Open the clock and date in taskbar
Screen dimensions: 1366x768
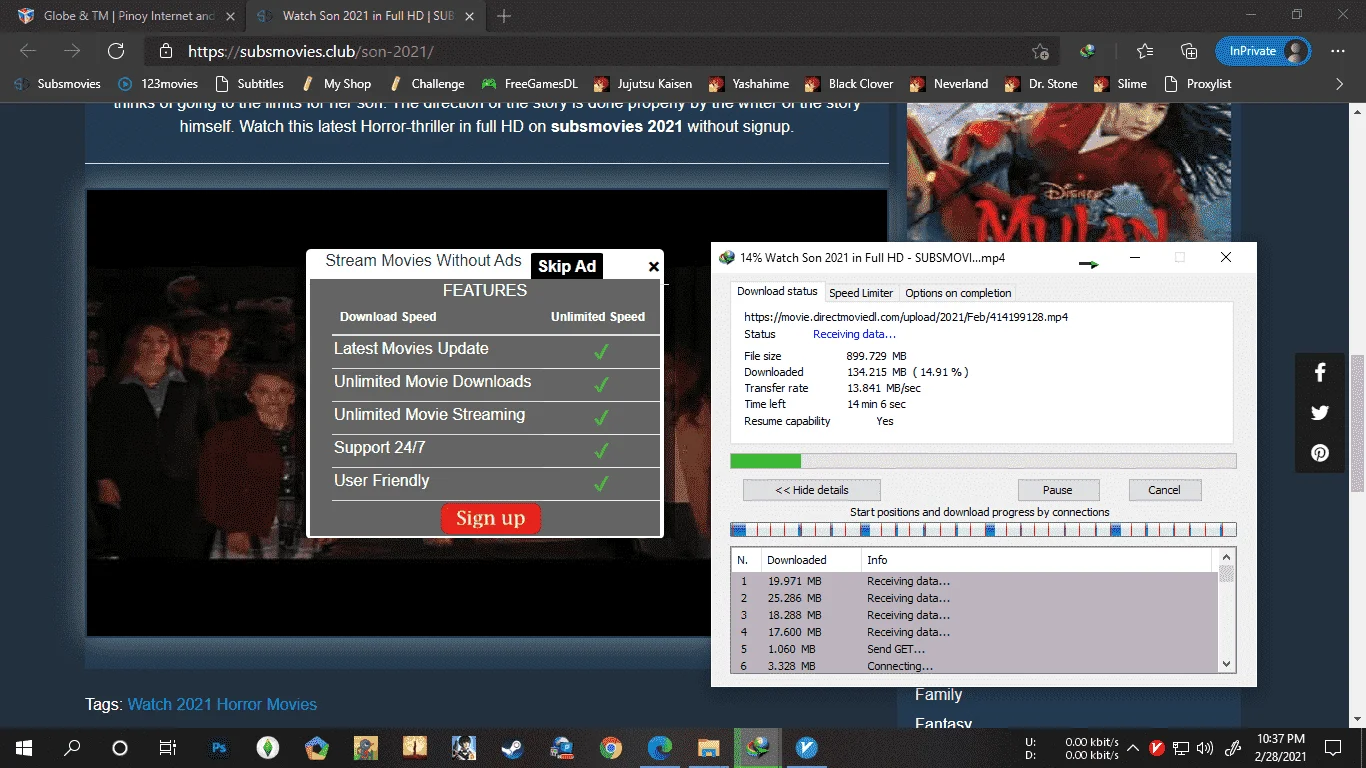pos(1282,747)
